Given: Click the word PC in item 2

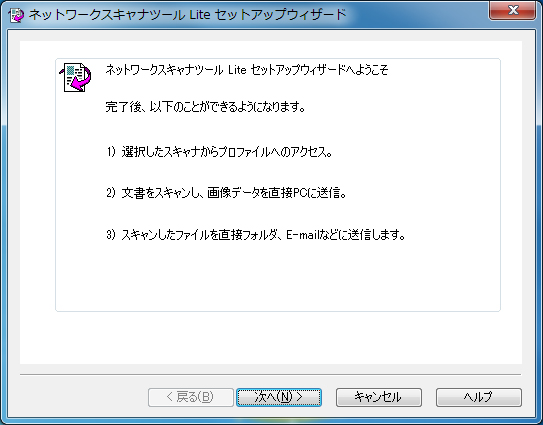Looking at the screenshot, I should click(300, 193).
